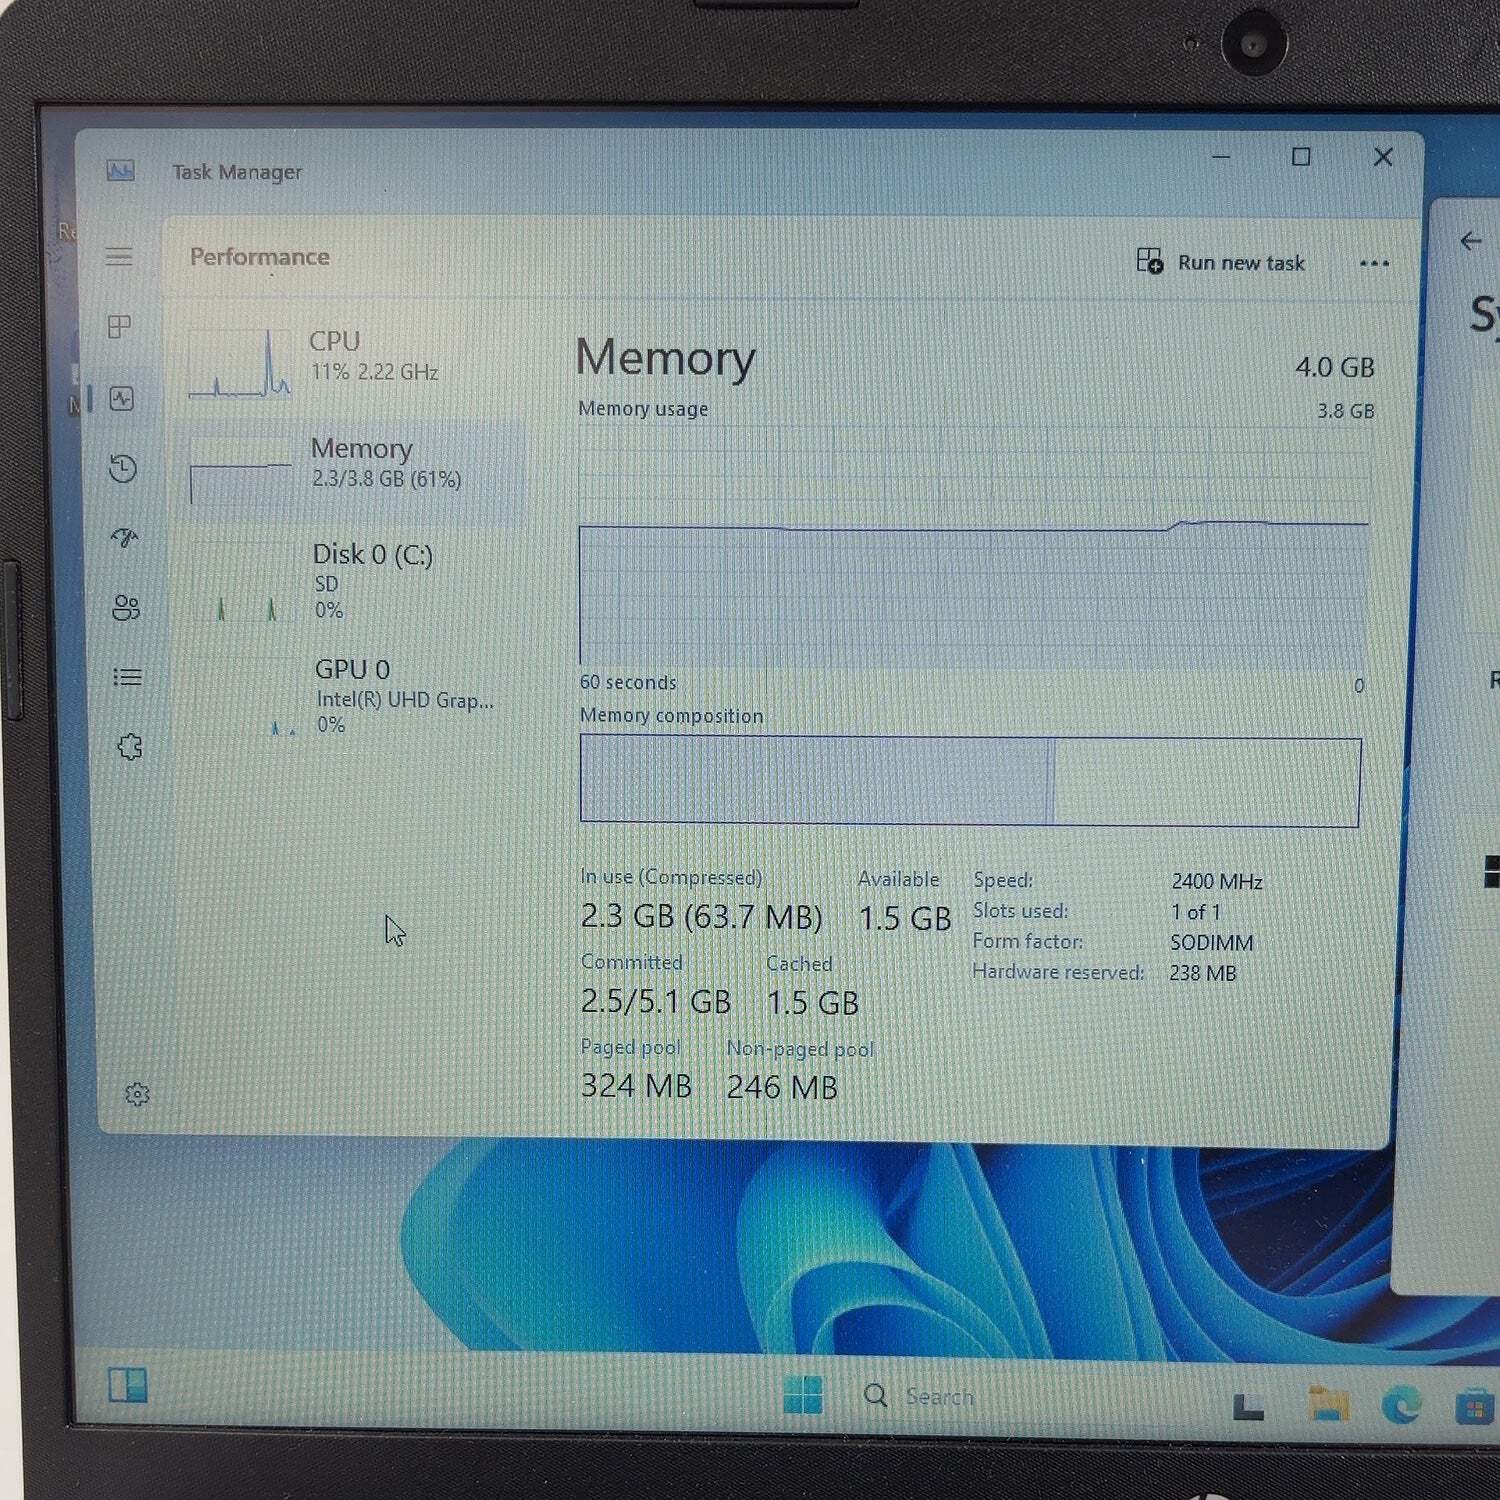Open the Task Manager navigation hamburger menu
The width and height of the screenshot is (1500, 1500).
point(119,257)
